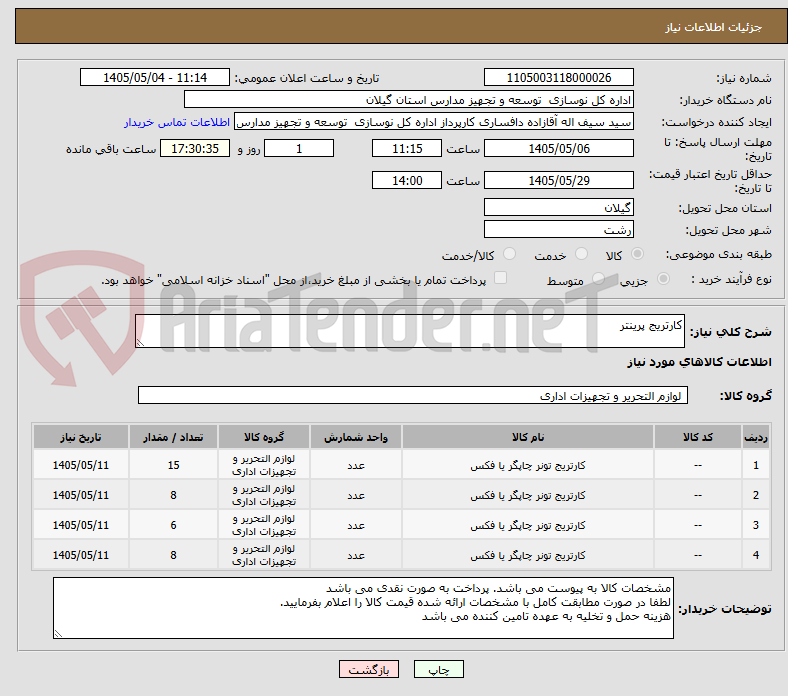Click the اطلاعات کالاهای مورد نیاز heading
Screen dimensions: 788x696
point(699,362)
